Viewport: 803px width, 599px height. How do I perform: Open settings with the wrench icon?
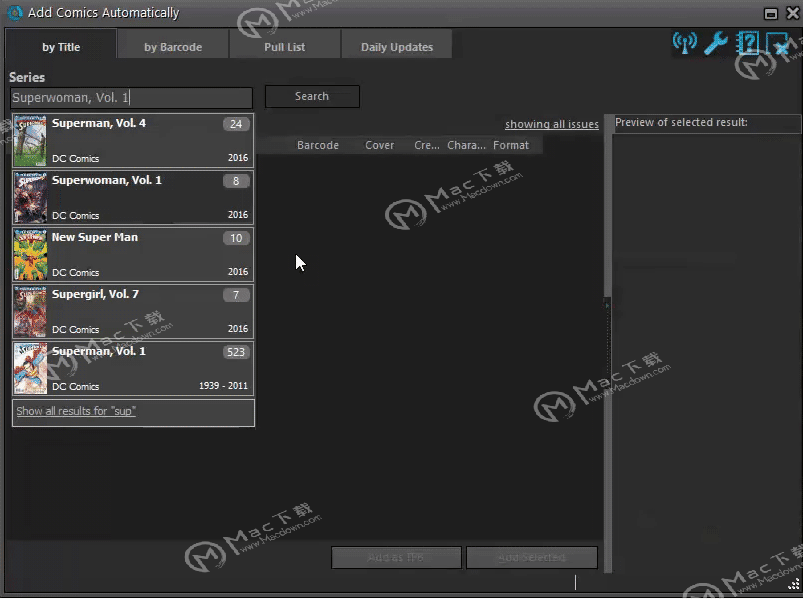click(x=716, y=44)
